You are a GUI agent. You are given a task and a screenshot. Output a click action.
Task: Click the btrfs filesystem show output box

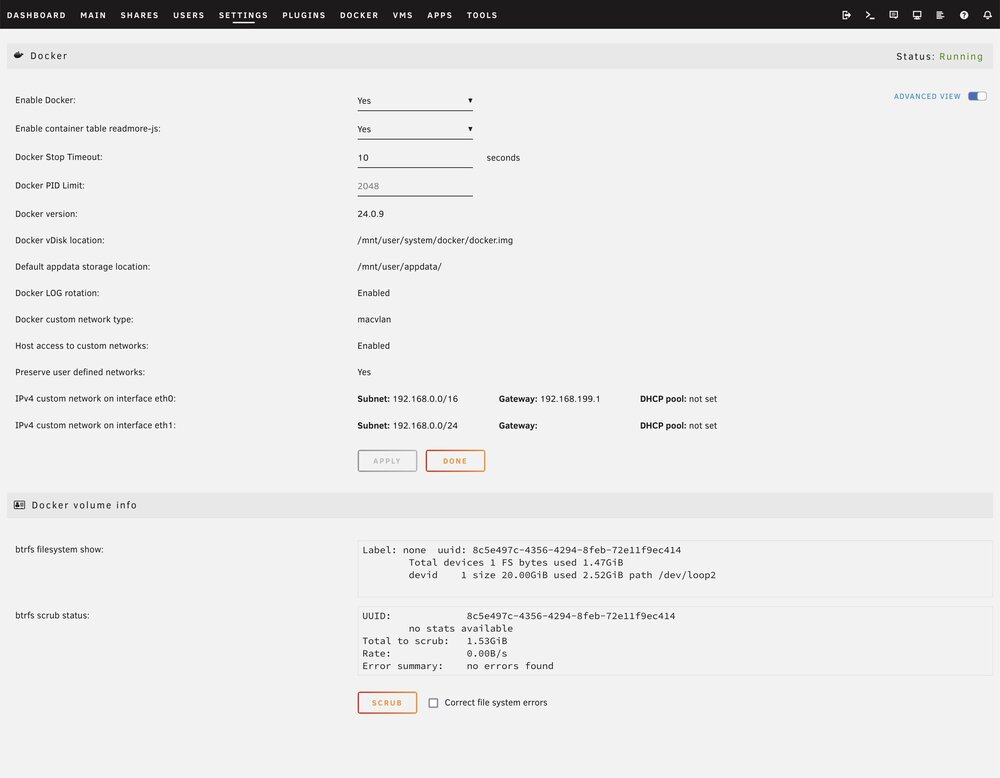[x=675, y=569]
